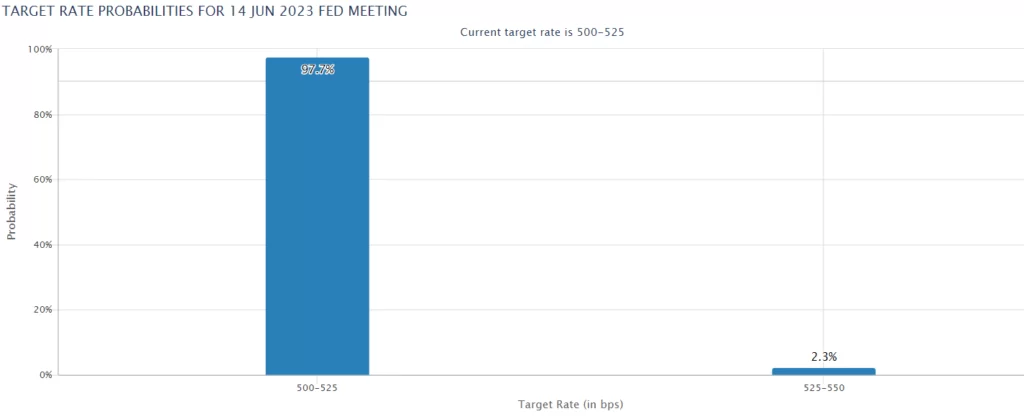Select the Probability y-axis title
This screenshot has height=419, width=1024.
tap(12, 211)
